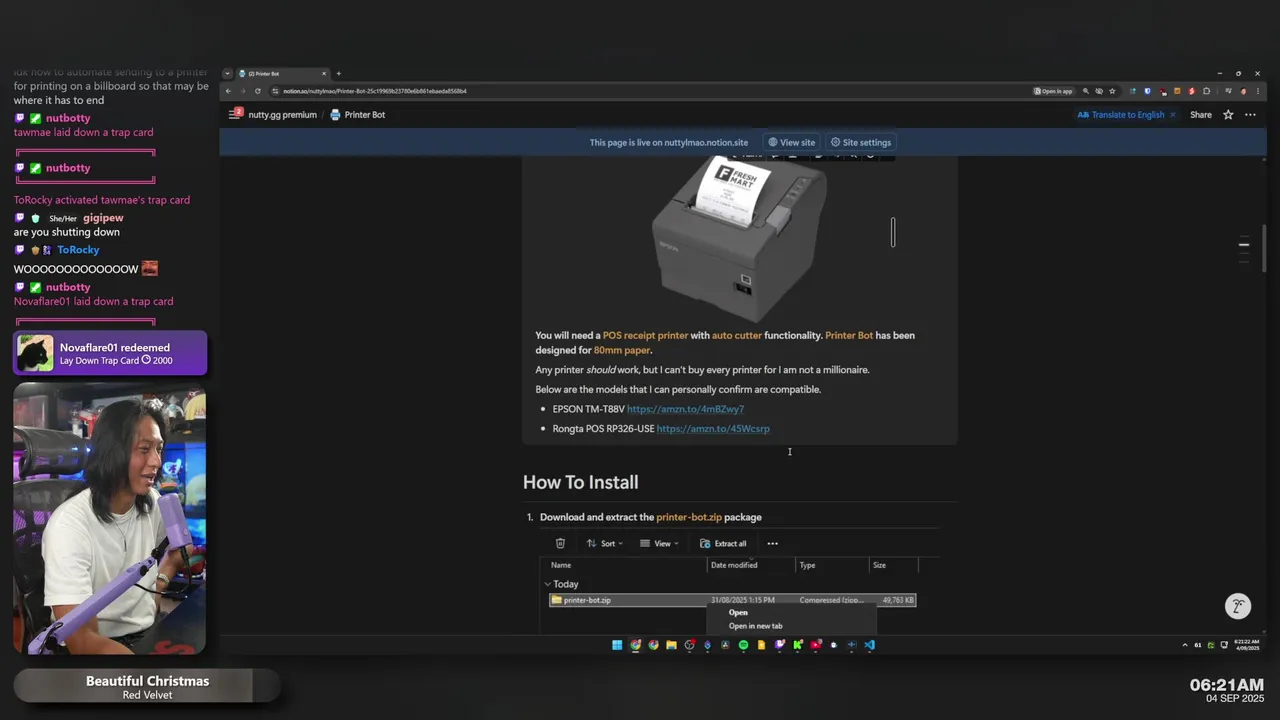Click the Type column header
The image size is (1280, 720).
coord(807,565)
